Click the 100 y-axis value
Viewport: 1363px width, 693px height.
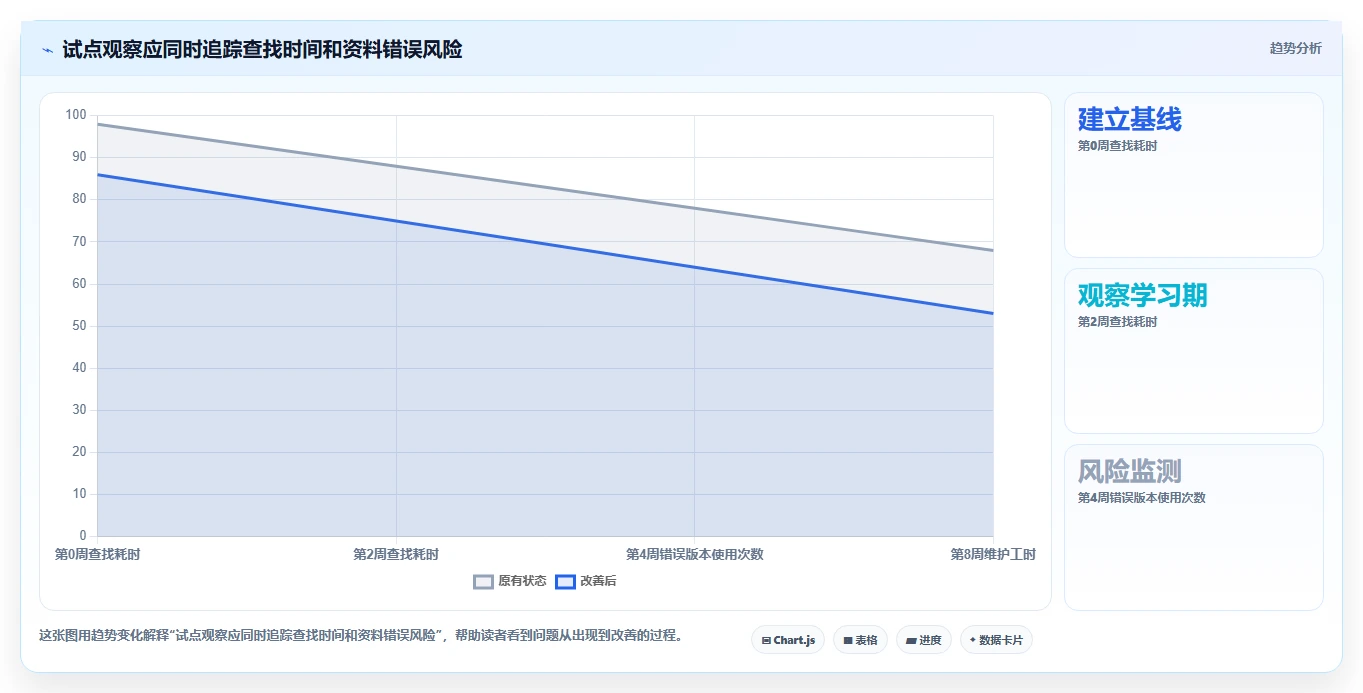click(x=76, y=115)
